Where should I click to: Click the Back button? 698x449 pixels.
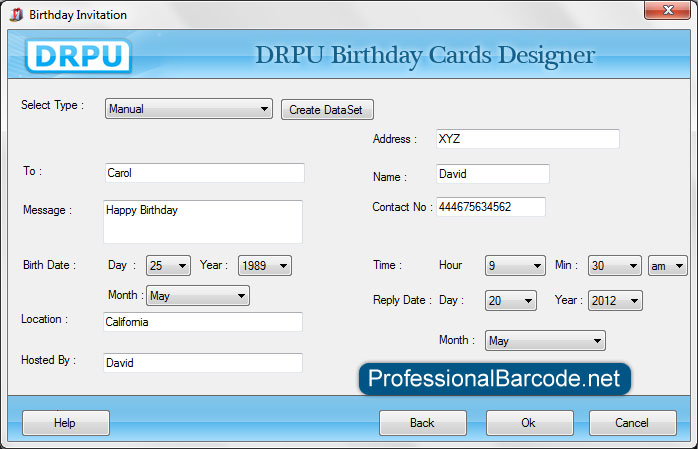tap(423, 423)
